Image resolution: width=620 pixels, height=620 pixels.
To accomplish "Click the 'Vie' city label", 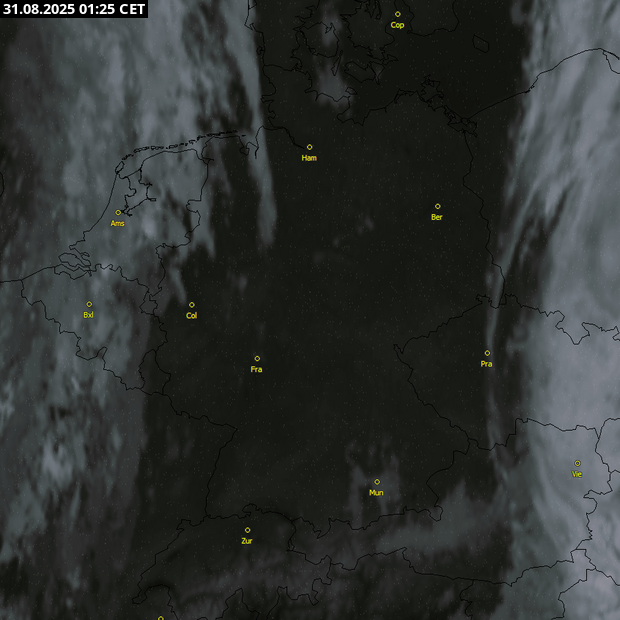I will point(577,474).
